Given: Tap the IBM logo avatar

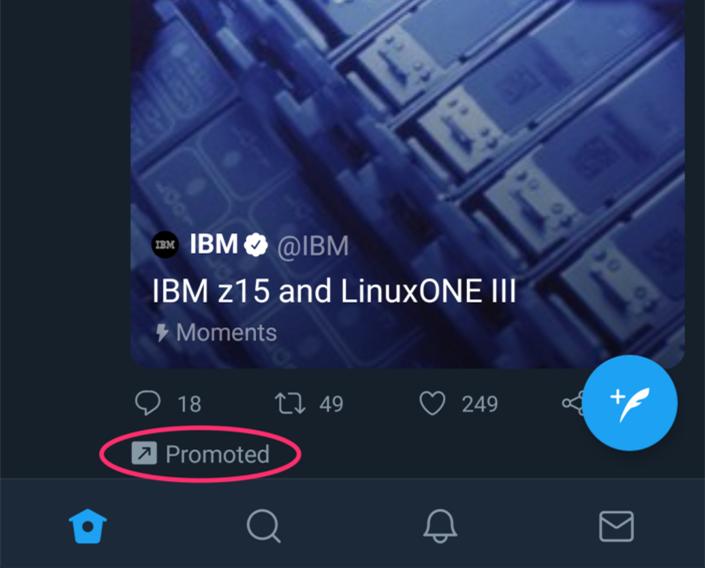Looking at the screenshot, I should (x=165, y=245).
